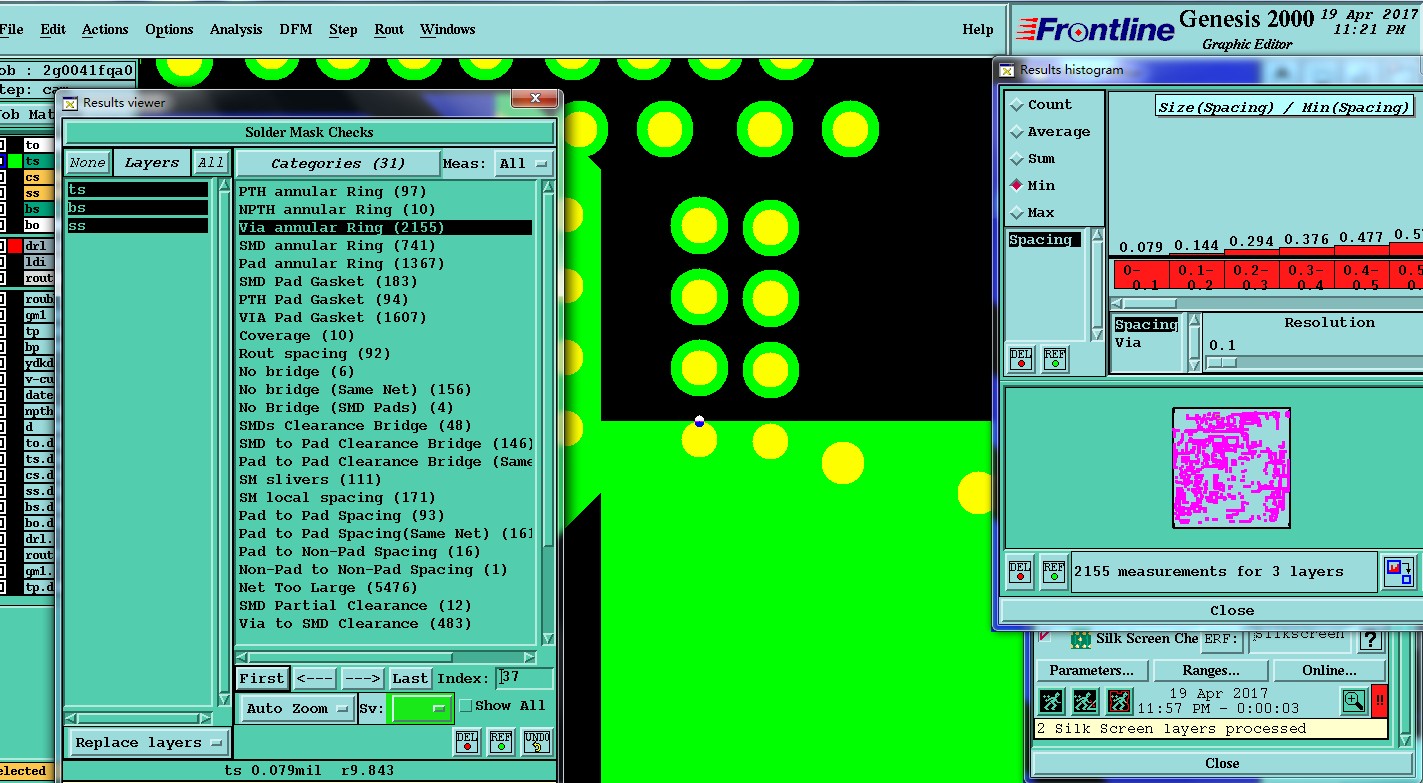This screenshot has width=1423, height=783.
Task: Select ts layer in Results viewer list
Action: (137, 189)
